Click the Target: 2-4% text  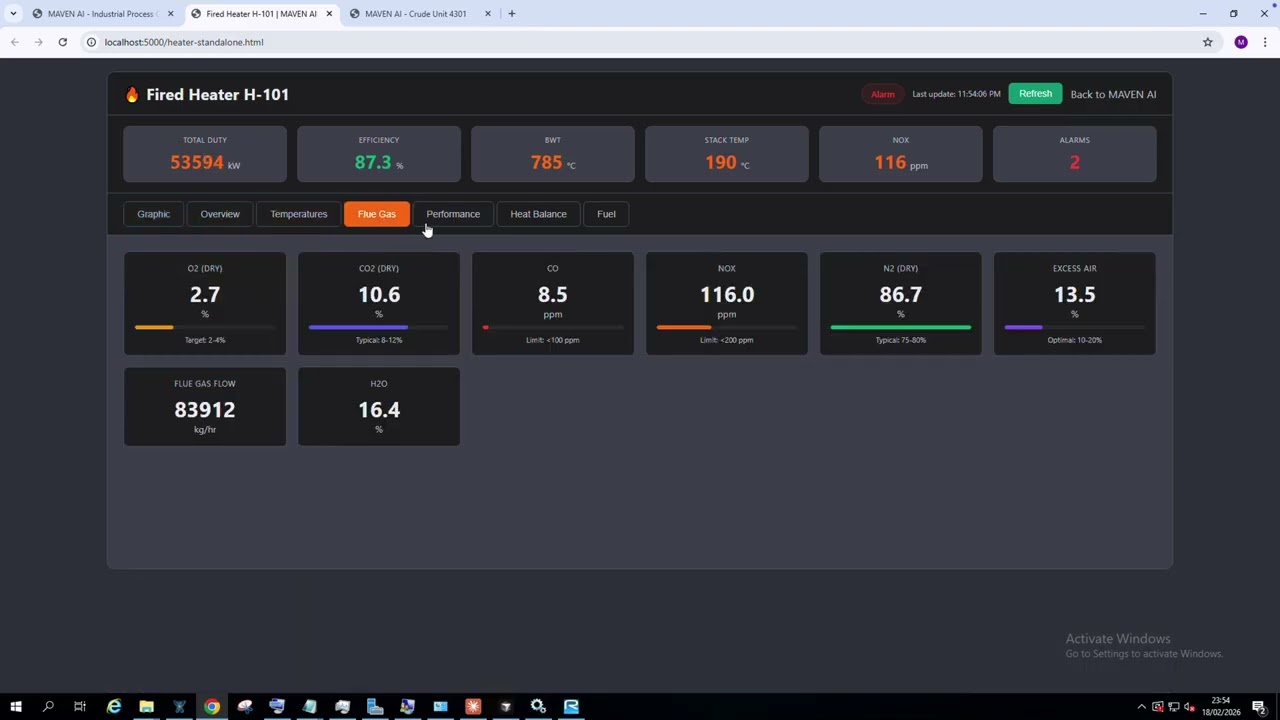pos(205,340)
